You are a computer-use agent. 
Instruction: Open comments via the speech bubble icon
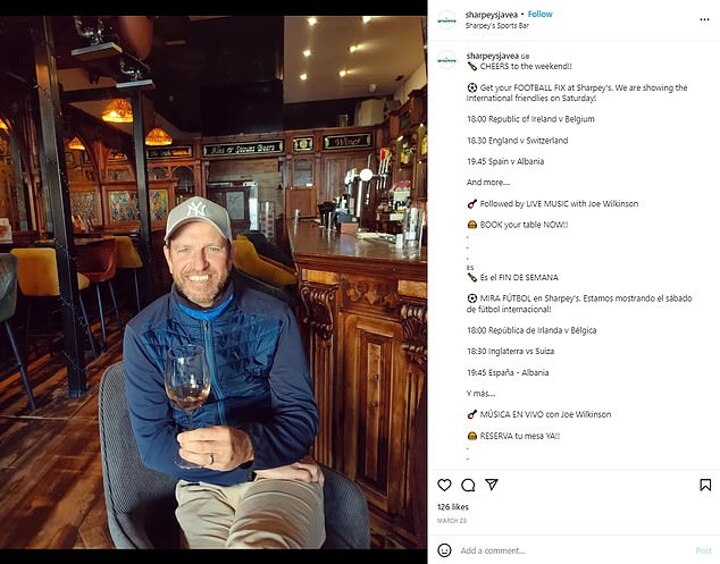pos(467,485)
